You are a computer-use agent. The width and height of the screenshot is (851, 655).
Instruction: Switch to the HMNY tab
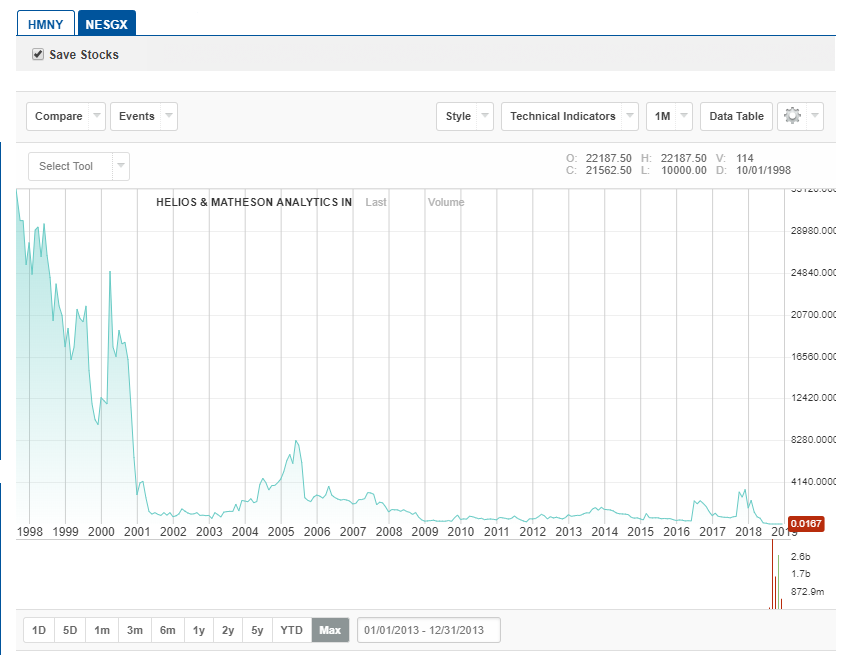click(x=46, y=24)
